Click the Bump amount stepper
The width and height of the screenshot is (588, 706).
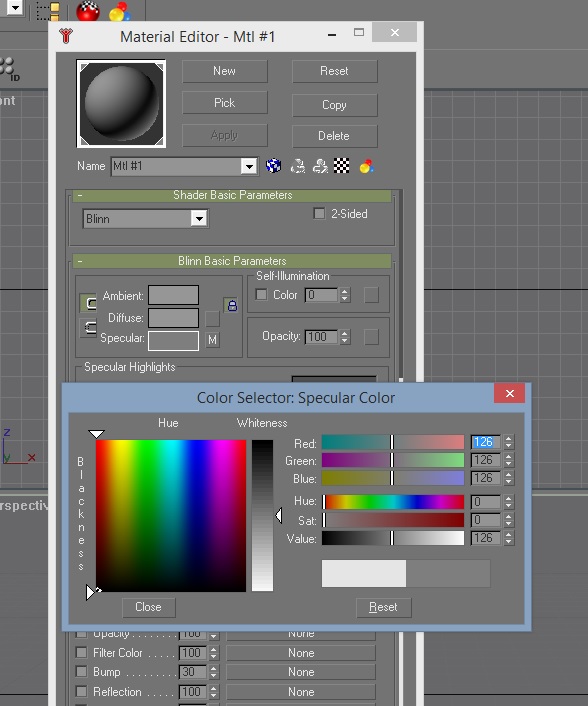click(x=214, y=672)
